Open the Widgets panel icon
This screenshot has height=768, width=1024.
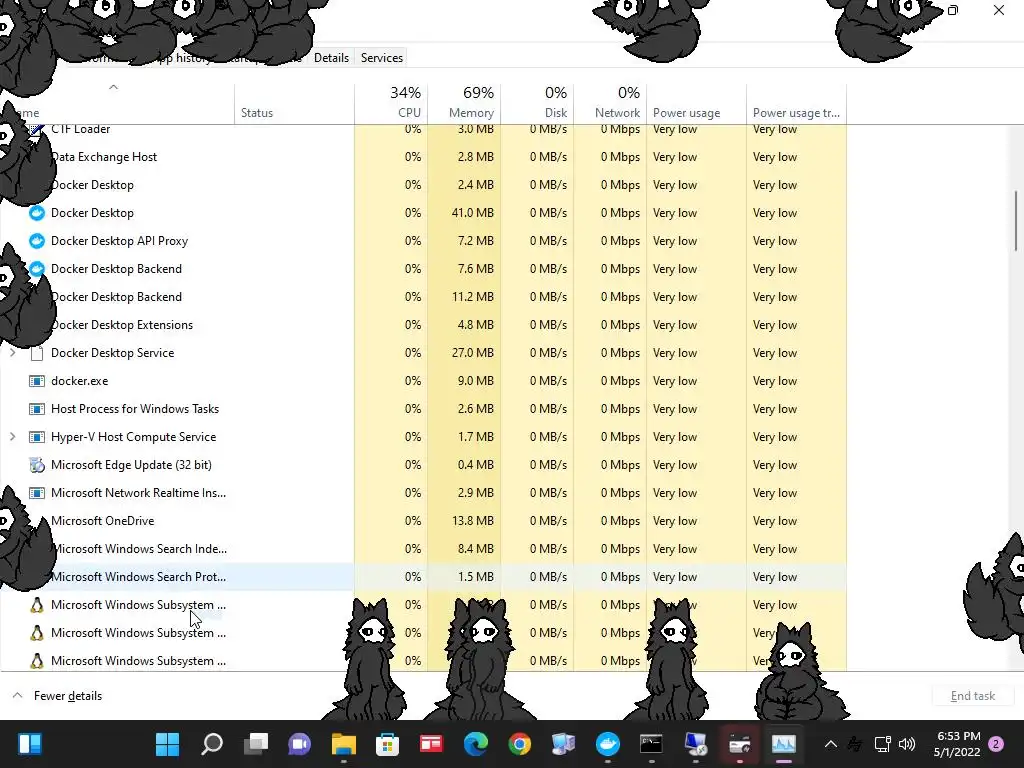tap(29, 744)
